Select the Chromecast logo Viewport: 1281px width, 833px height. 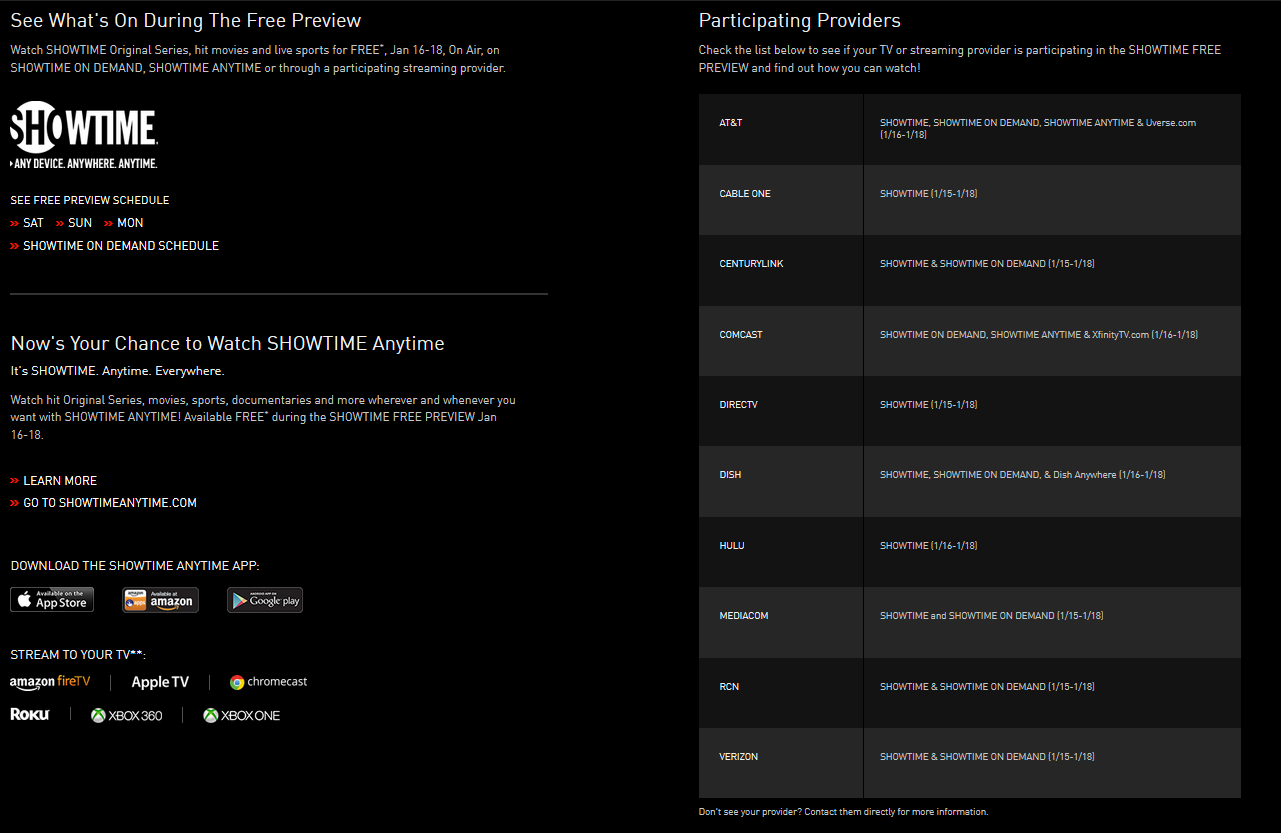pyautogui.click(x=268, y=682)
